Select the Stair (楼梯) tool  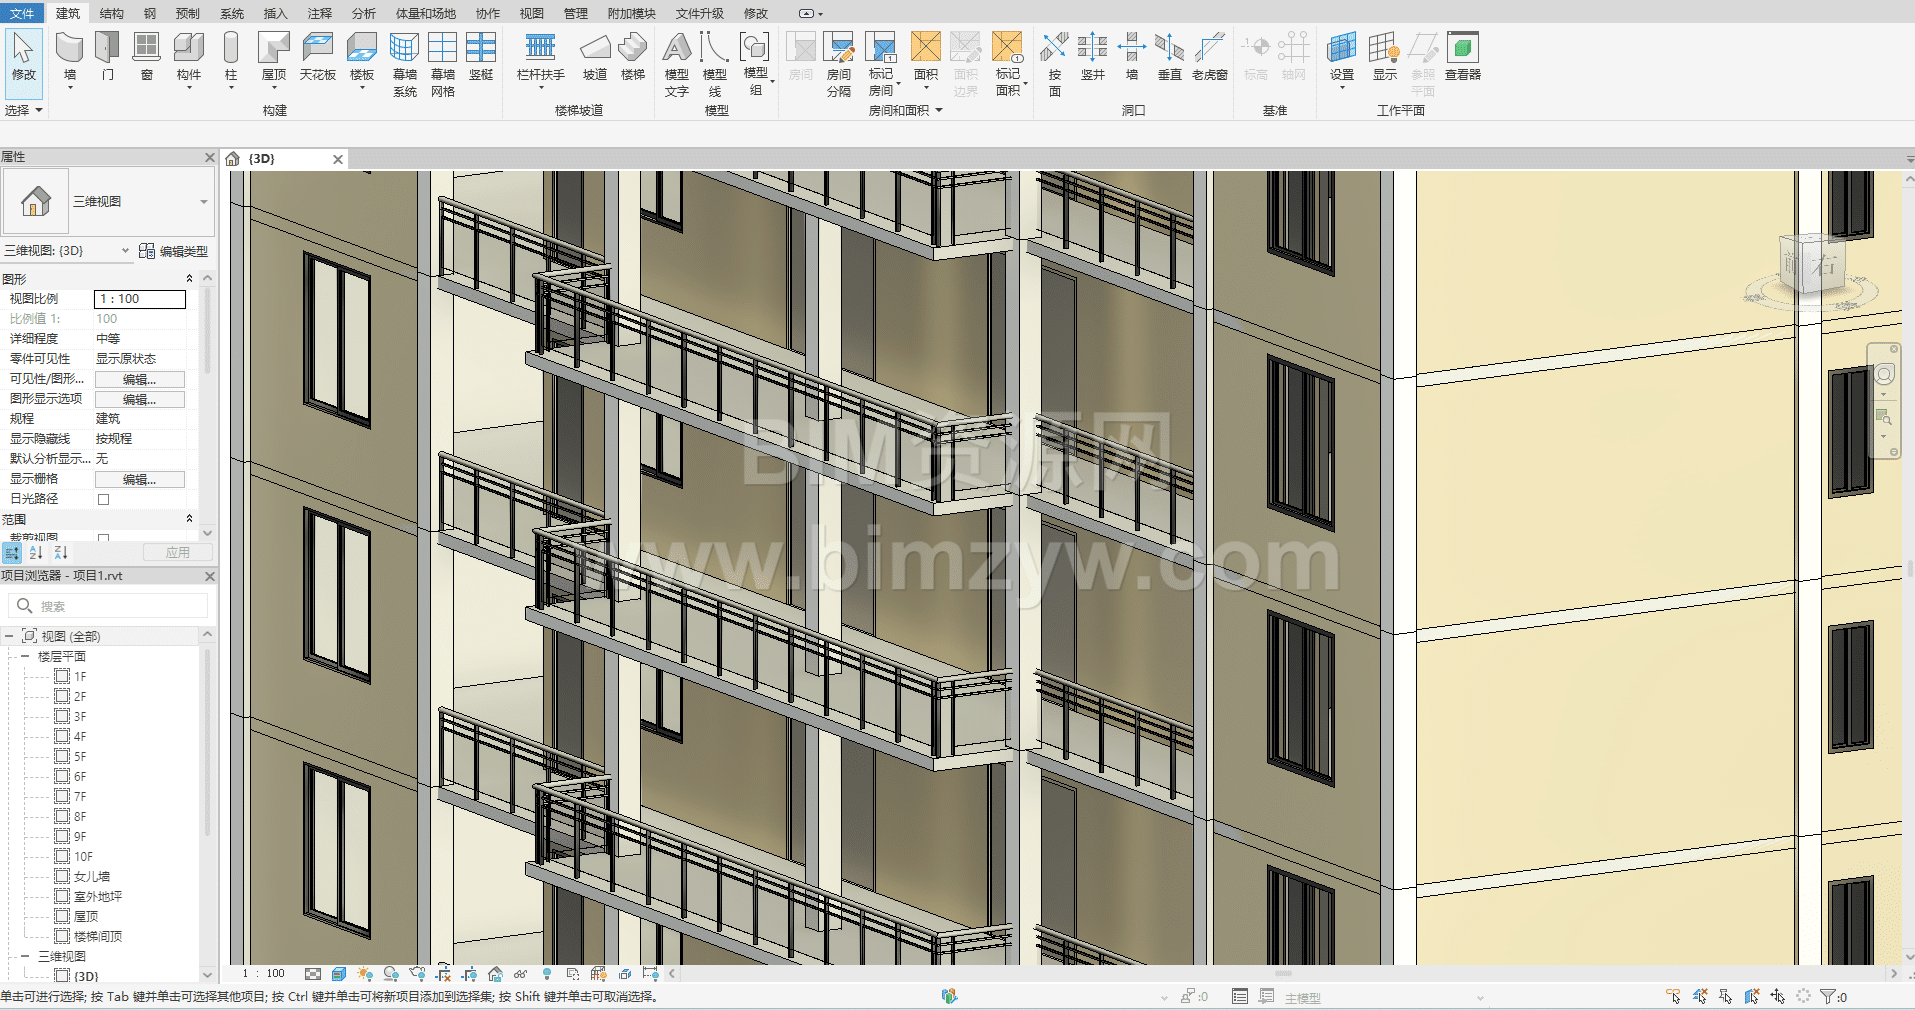(632, 56)
